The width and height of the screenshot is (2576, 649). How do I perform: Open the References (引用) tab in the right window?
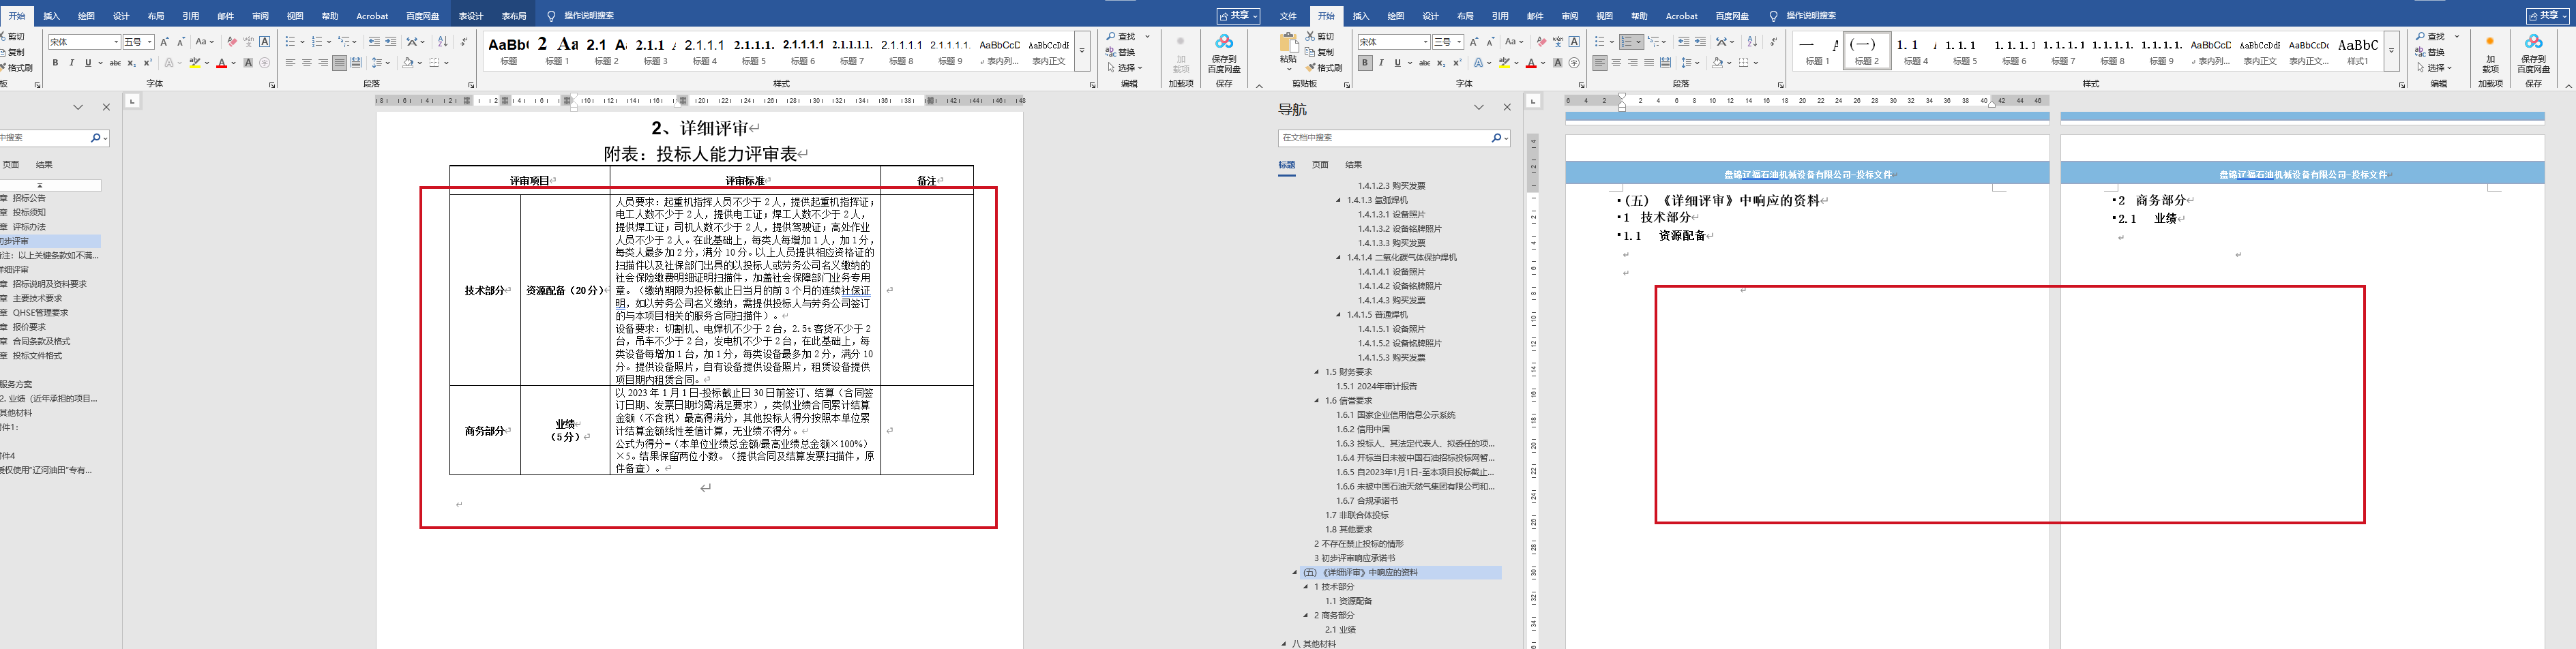[x=1500, y=16]
